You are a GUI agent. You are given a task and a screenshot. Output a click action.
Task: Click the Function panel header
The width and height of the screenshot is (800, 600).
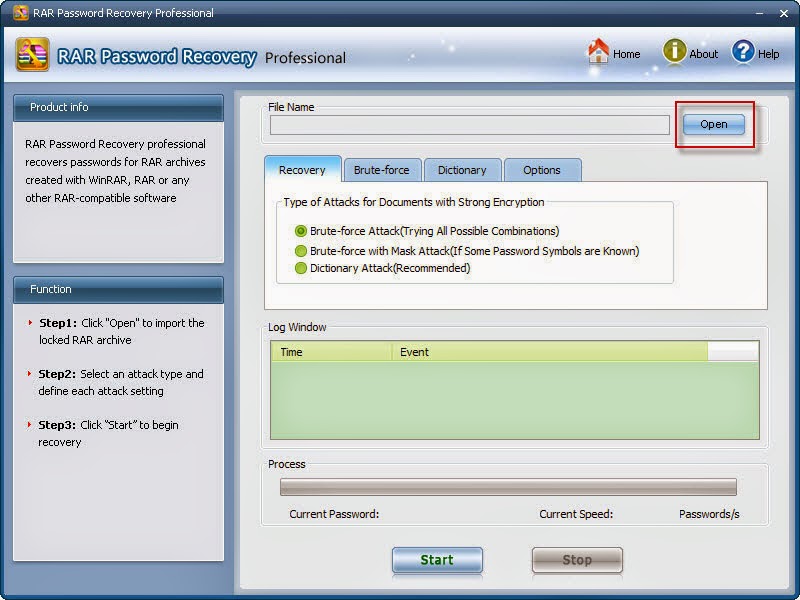[118, 290]
